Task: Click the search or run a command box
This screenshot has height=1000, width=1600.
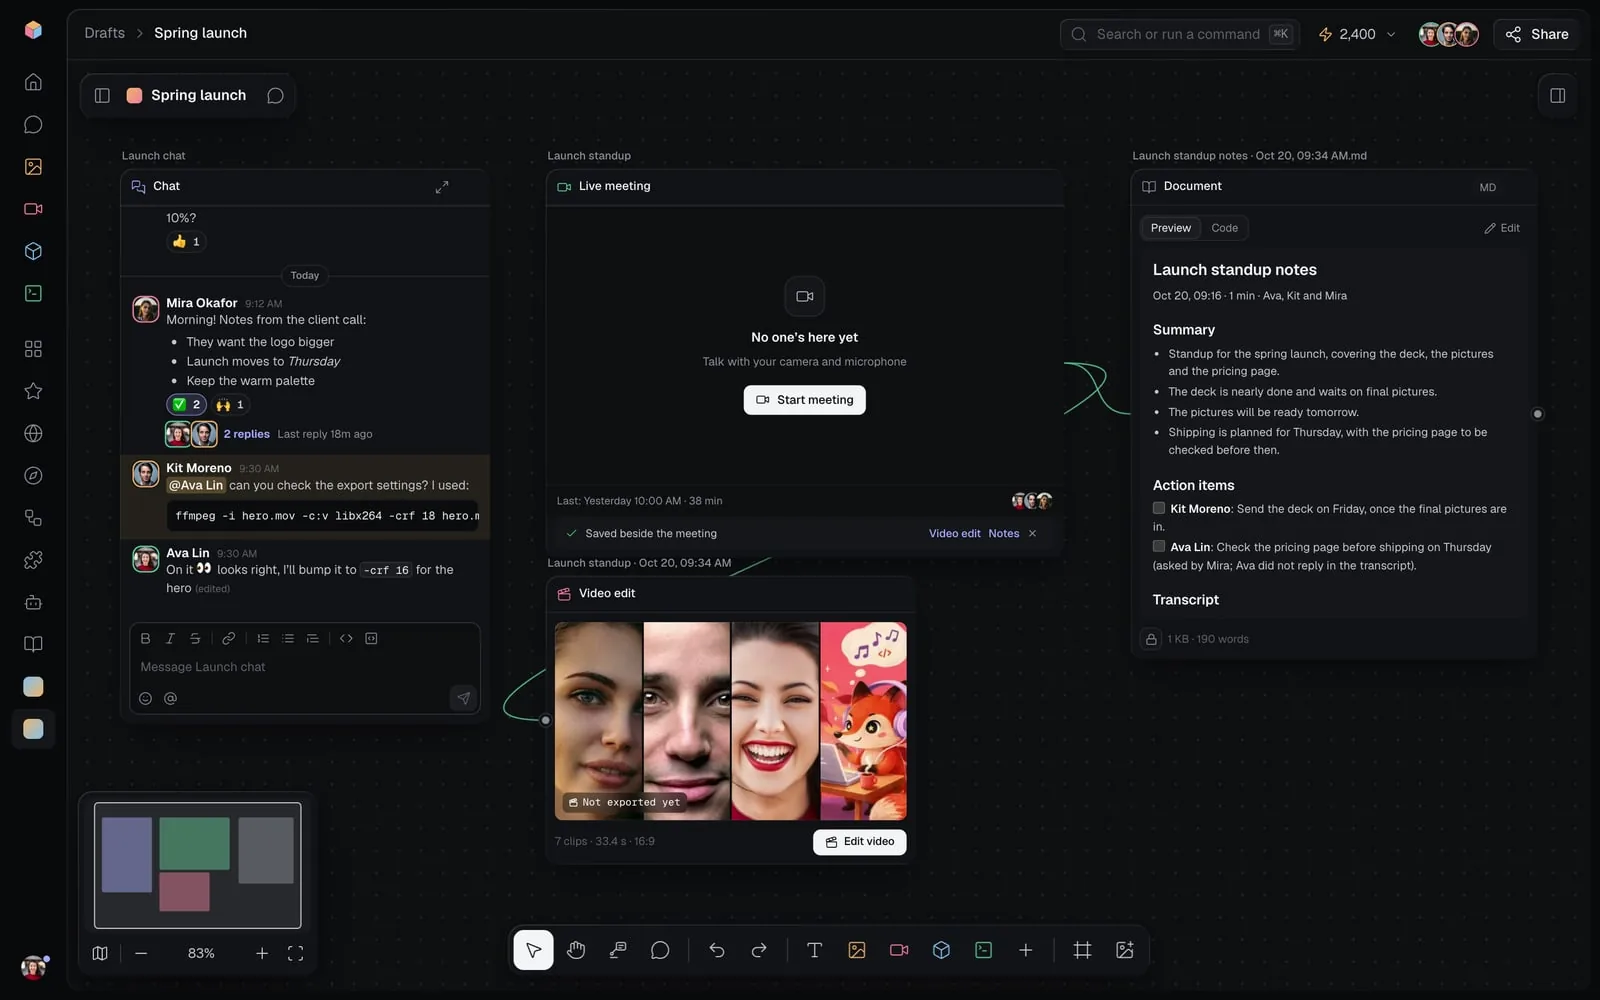Action: (x=1180, y=34)
